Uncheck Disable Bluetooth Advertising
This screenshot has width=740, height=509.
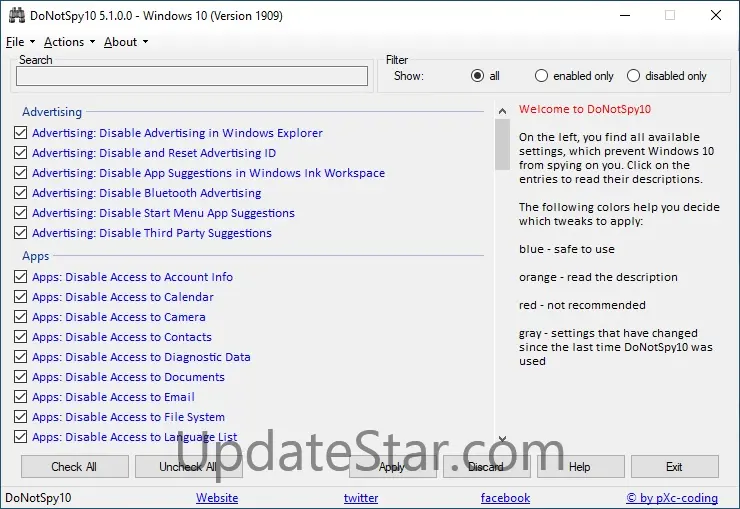pos(20,192)
